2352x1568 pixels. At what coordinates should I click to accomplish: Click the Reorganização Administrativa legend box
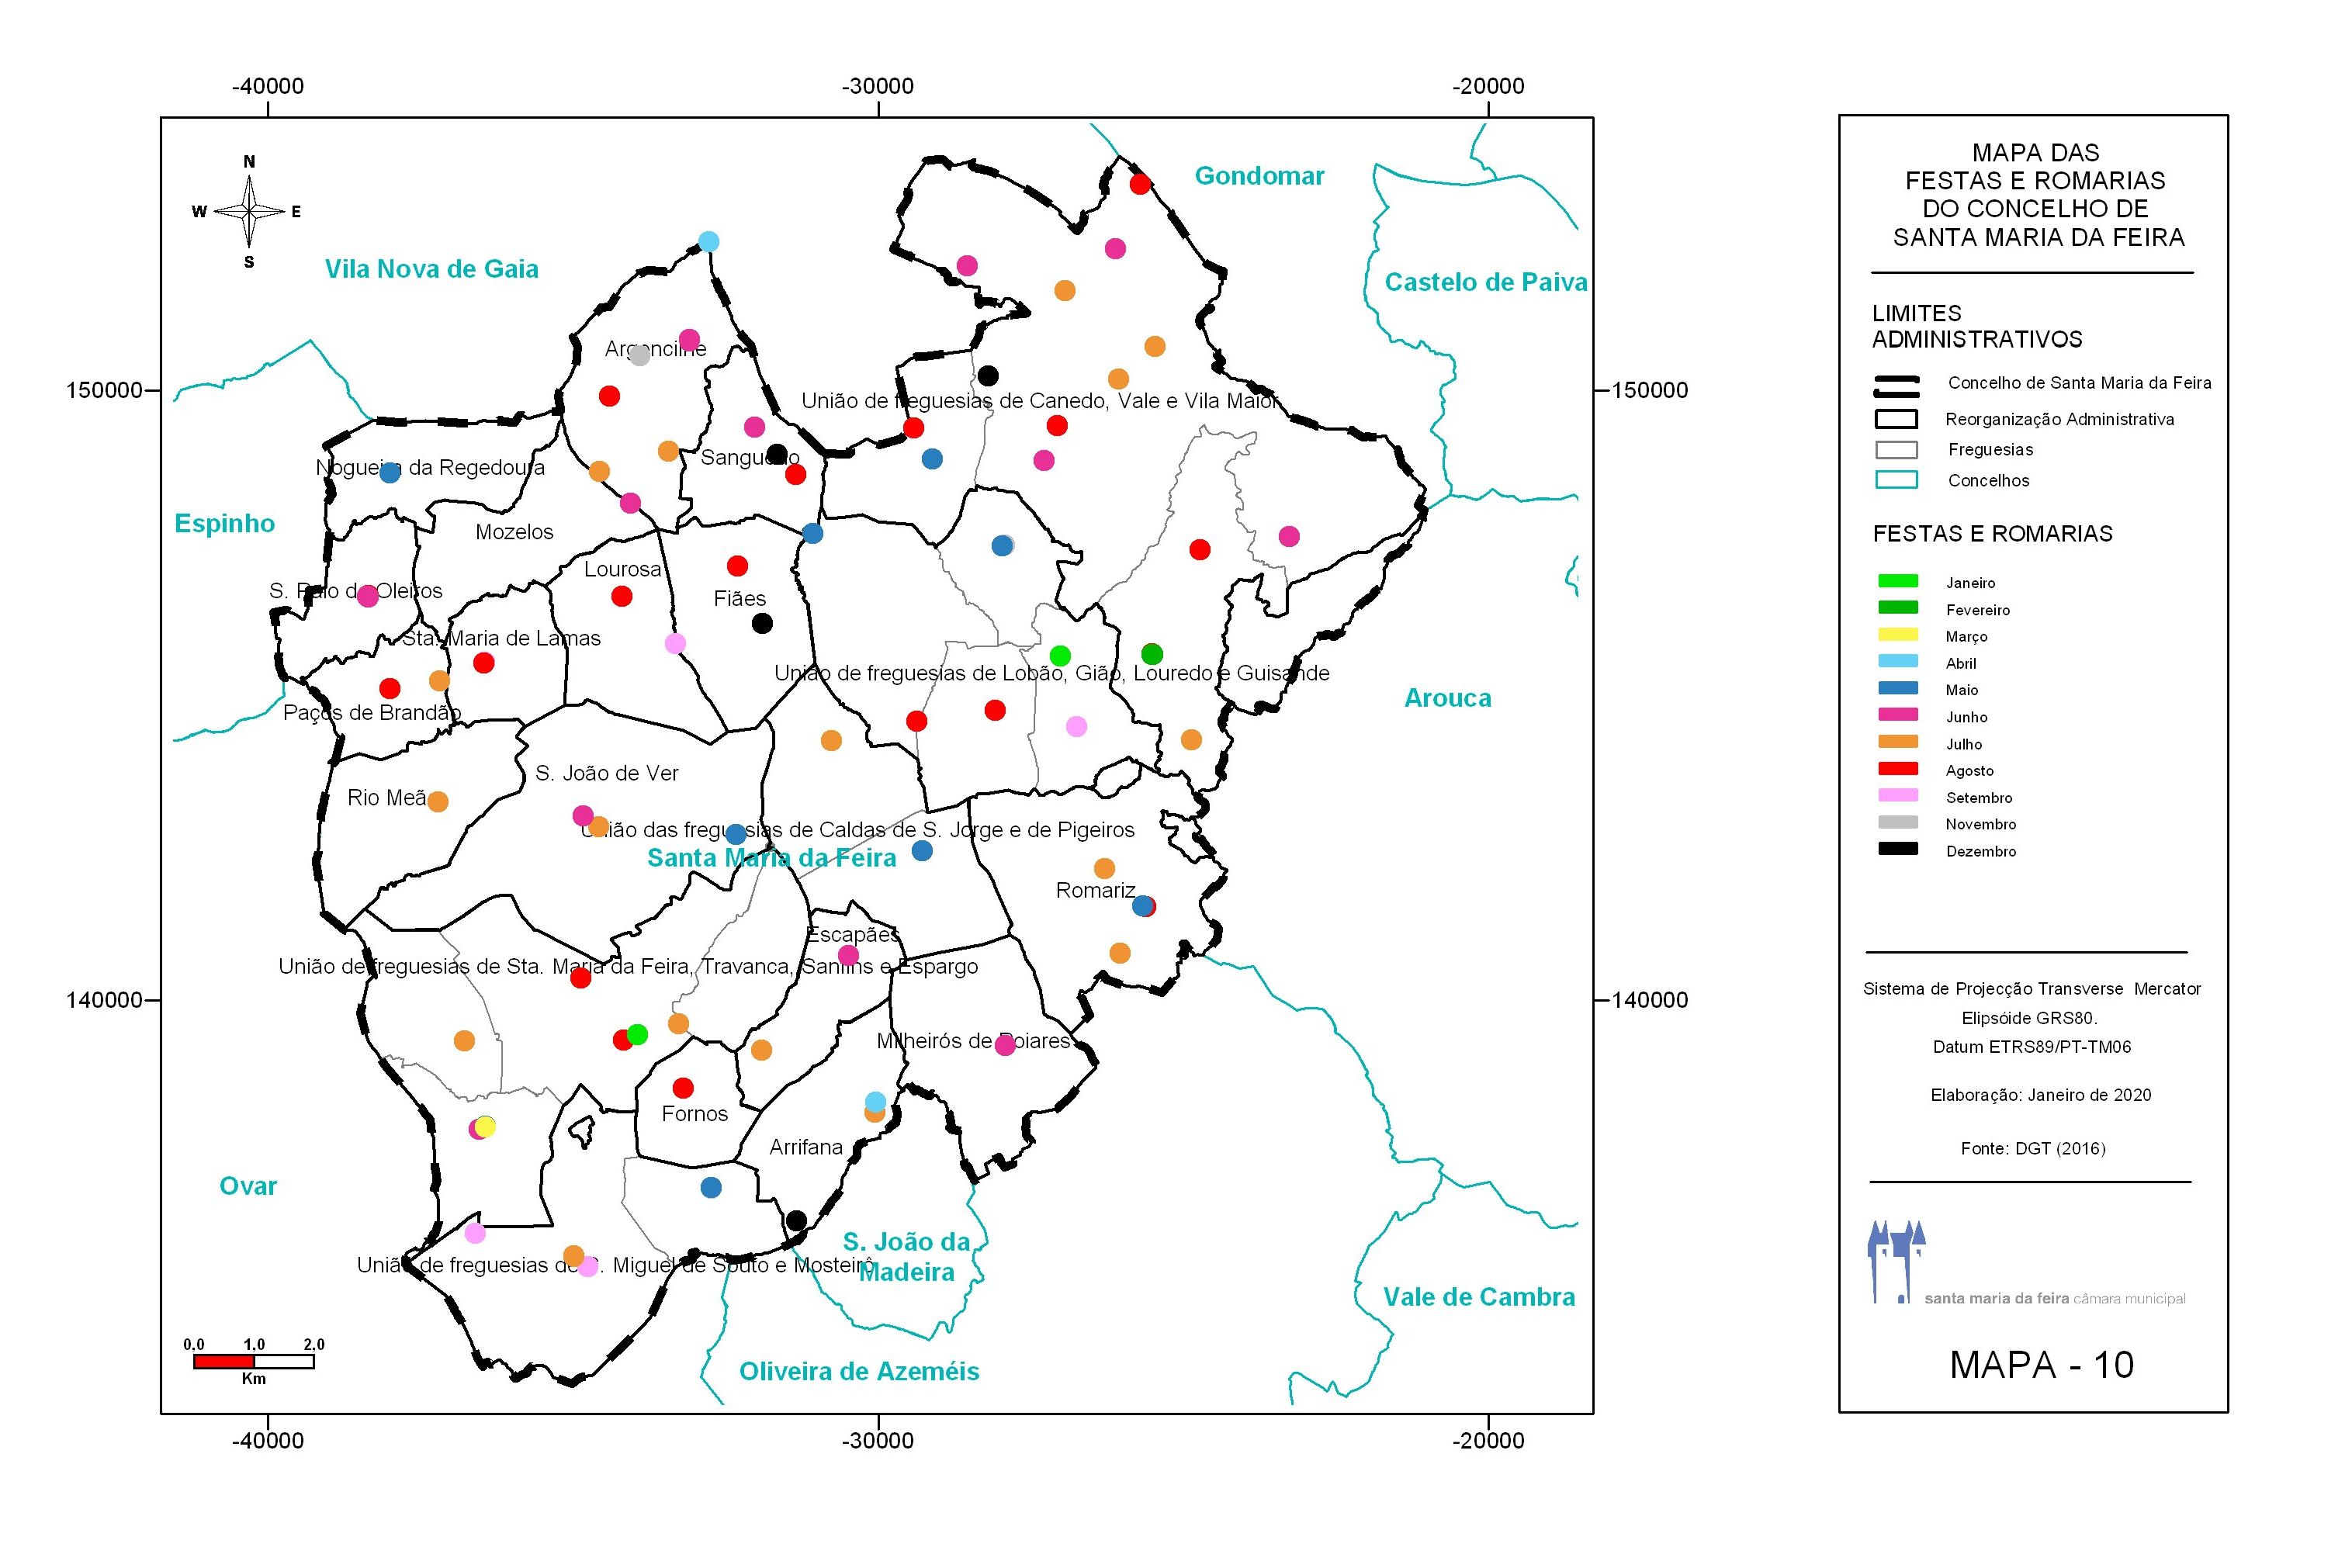click(1896, 419)
